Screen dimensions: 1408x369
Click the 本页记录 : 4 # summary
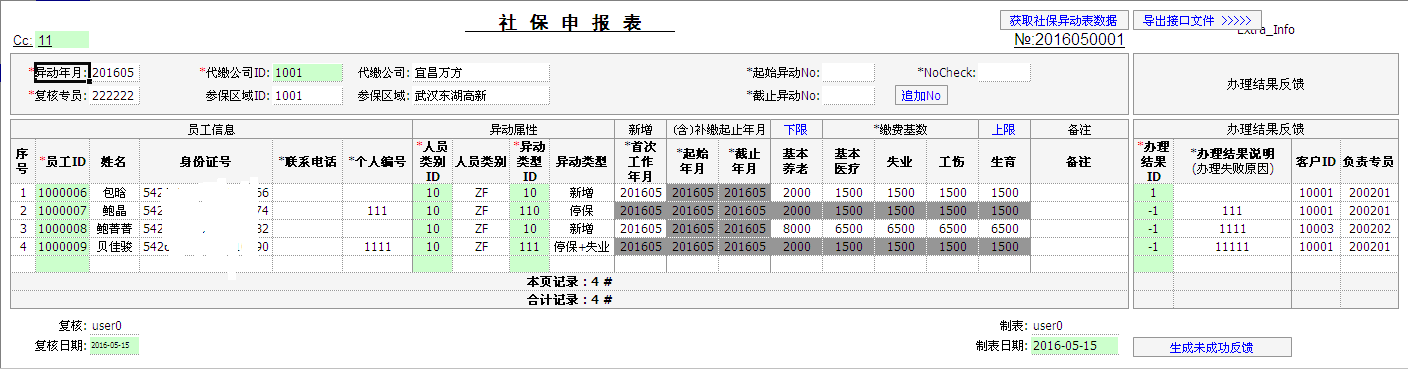(x=570, y=282)
